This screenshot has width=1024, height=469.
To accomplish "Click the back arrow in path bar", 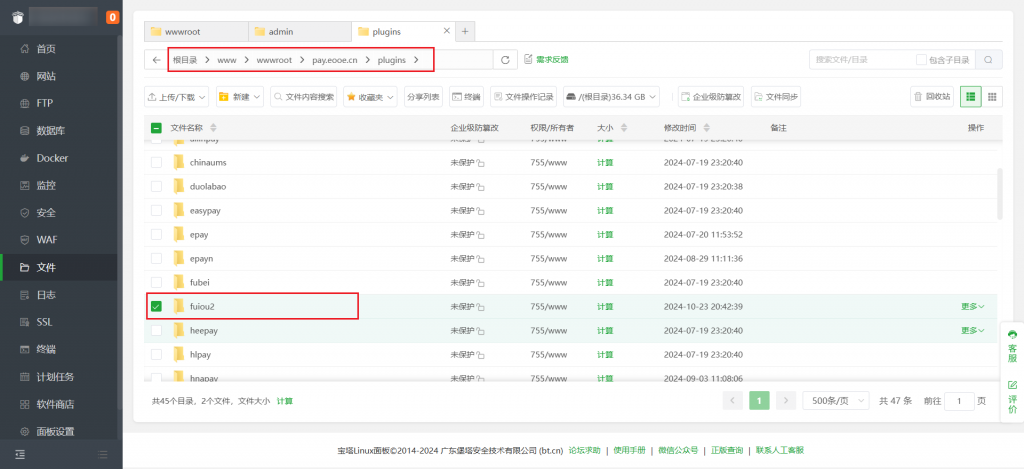I will point(156,60).
